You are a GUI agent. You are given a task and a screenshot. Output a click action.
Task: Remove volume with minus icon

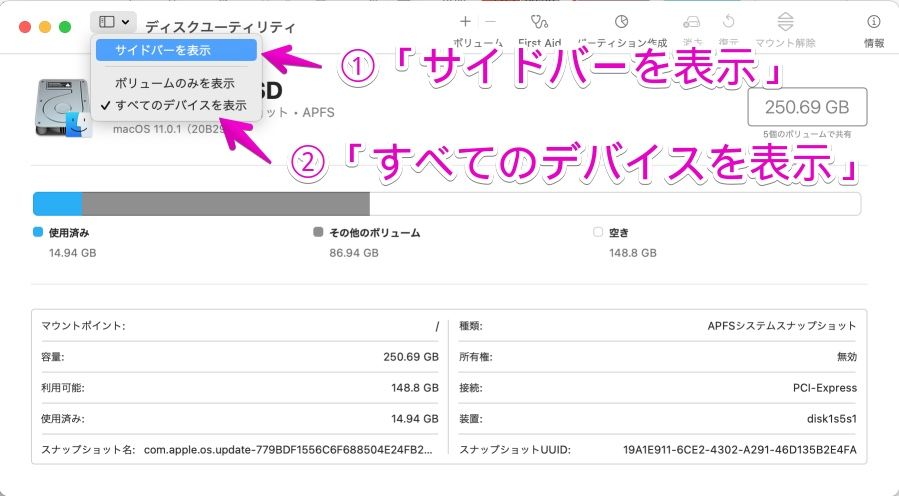pyautogui.click(x=490, y=22)
